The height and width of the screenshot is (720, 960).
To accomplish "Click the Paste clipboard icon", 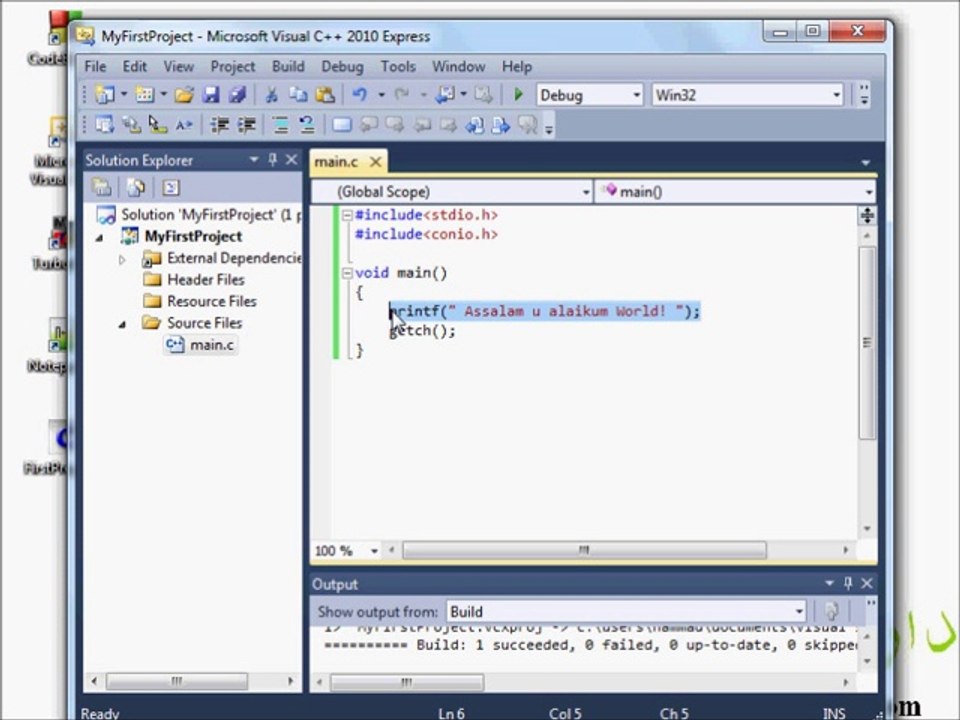I will 325,95.
